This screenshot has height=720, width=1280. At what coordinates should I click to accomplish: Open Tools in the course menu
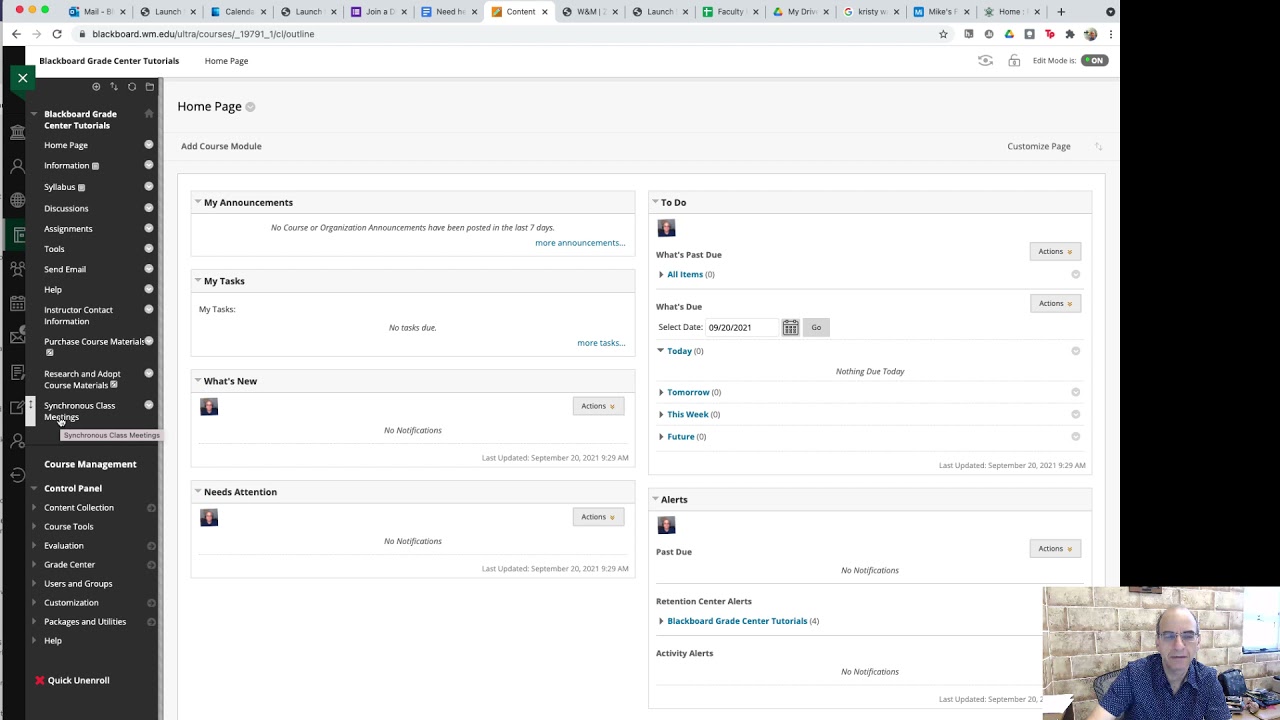pos(54,249)
